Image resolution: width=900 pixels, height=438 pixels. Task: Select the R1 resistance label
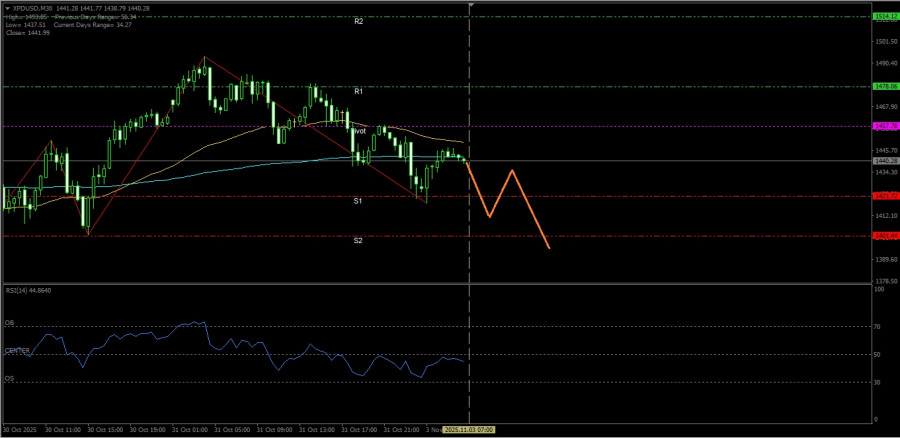(358, 91)
